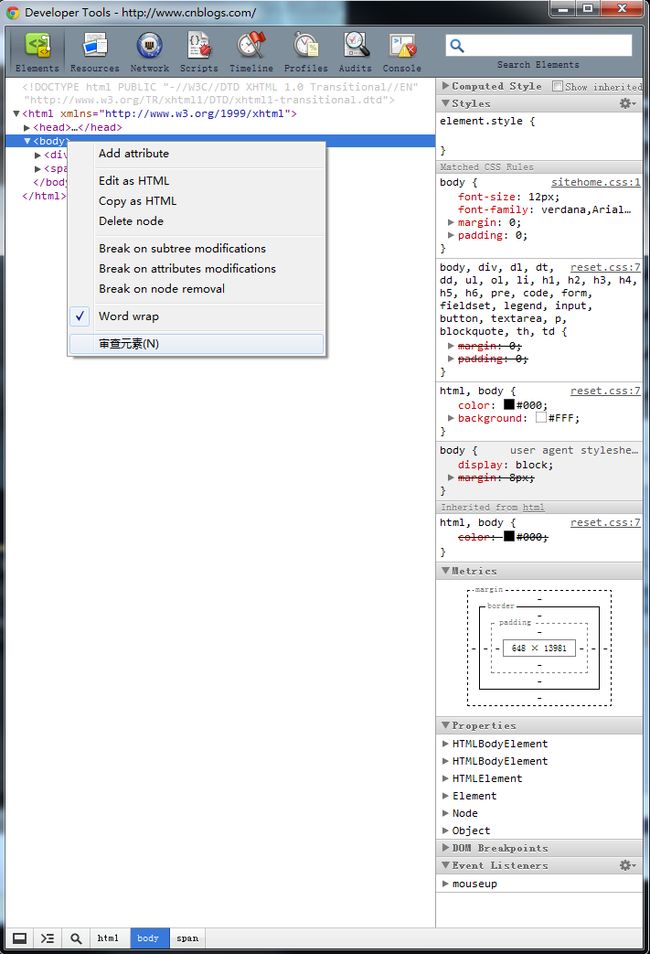The image size is (650, 954).
Task: Expand the background property in html, body rule
Action: [451, 418]
